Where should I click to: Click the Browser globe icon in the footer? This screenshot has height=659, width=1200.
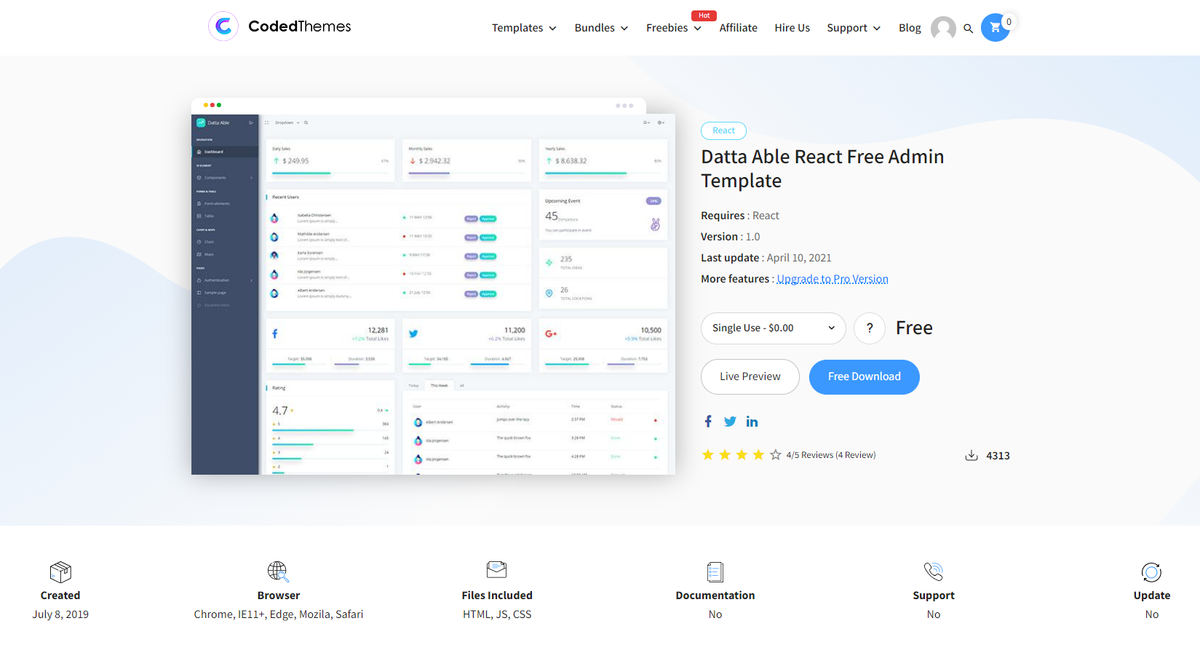(278, 571)
